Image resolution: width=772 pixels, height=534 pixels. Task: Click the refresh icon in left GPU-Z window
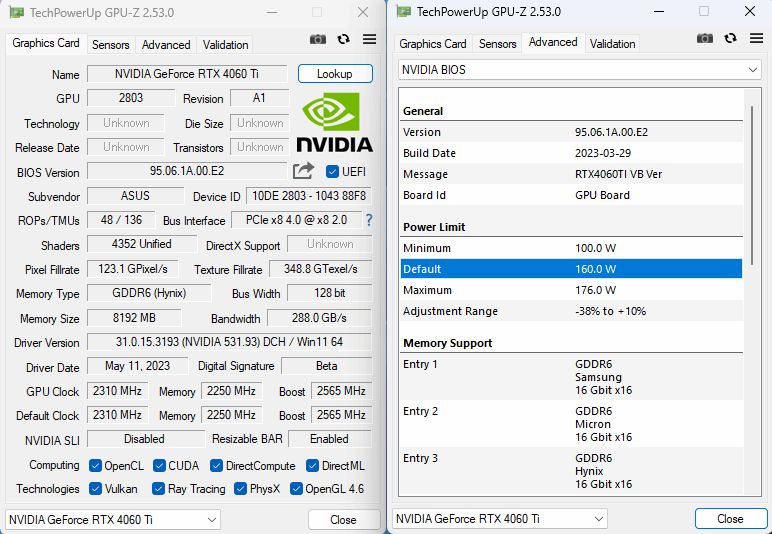tap(344, 39)
